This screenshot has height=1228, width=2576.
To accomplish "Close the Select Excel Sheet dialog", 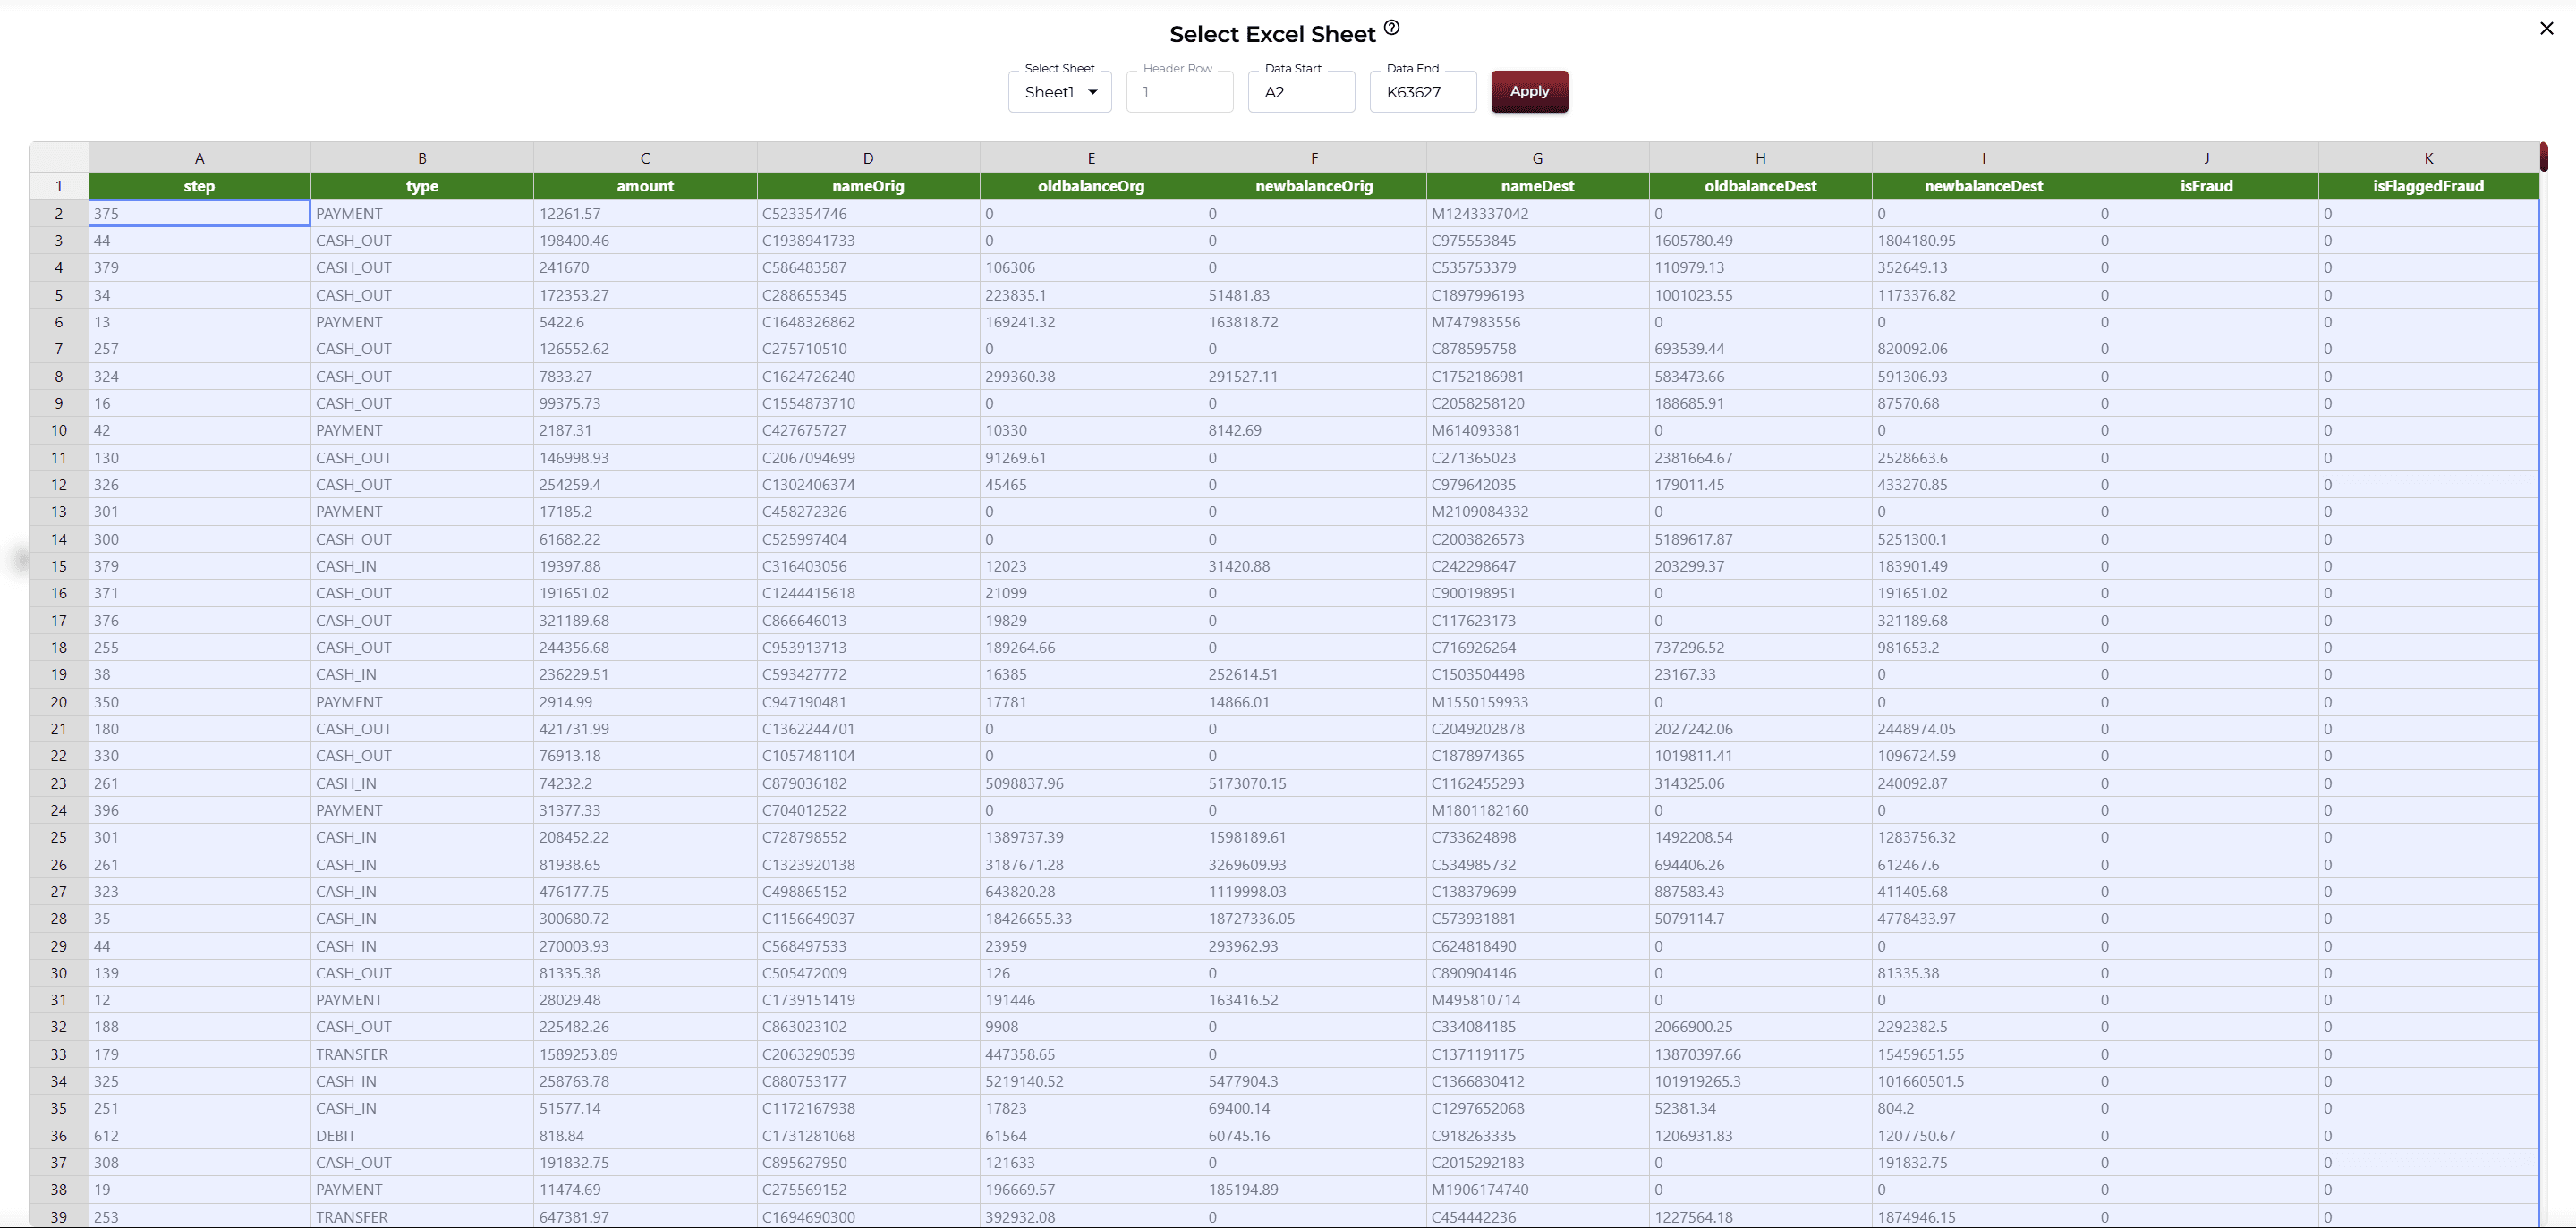I will (2546, 28).
